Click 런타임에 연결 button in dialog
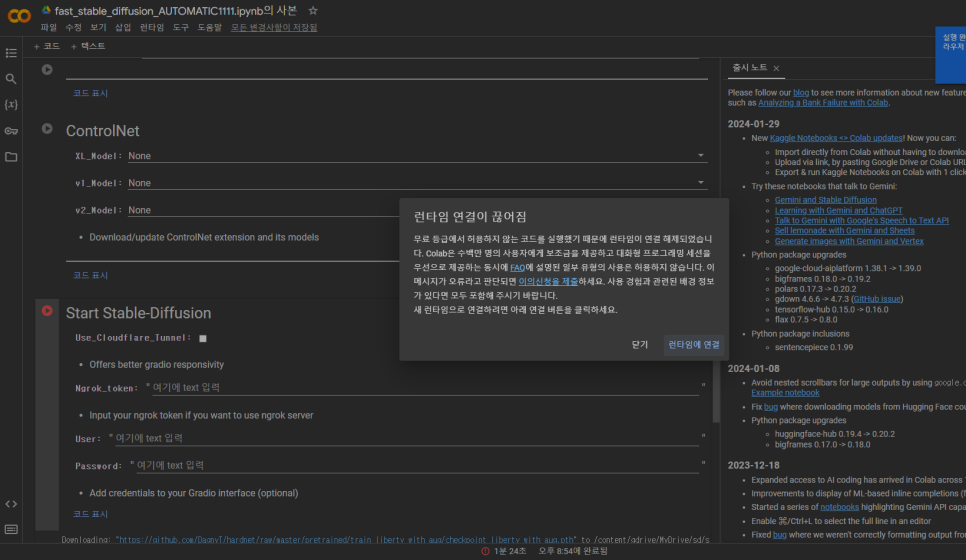966x560 pixels. coord(694,344)
